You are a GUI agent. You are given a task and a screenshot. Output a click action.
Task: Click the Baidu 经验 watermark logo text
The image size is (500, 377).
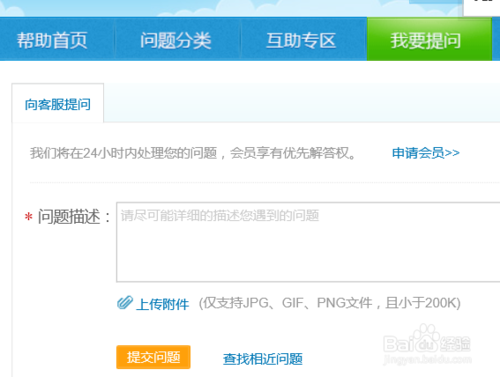point(456,344)
